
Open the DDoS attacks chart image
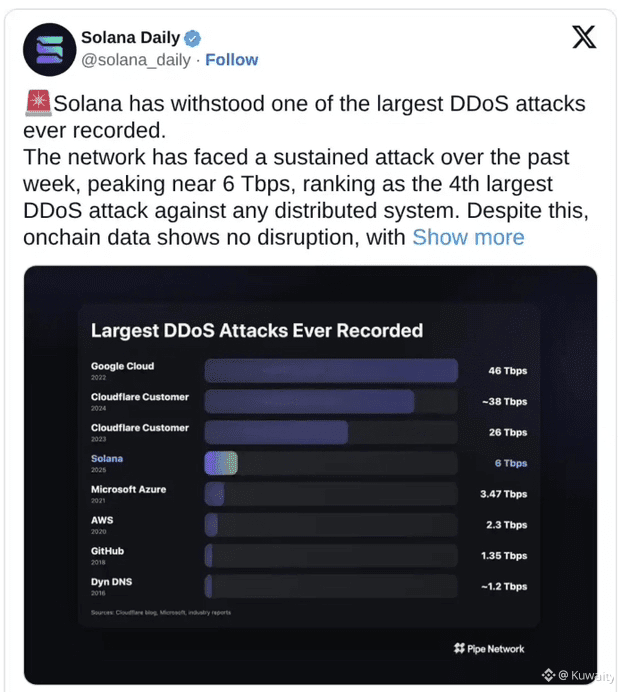coord(310,475)
